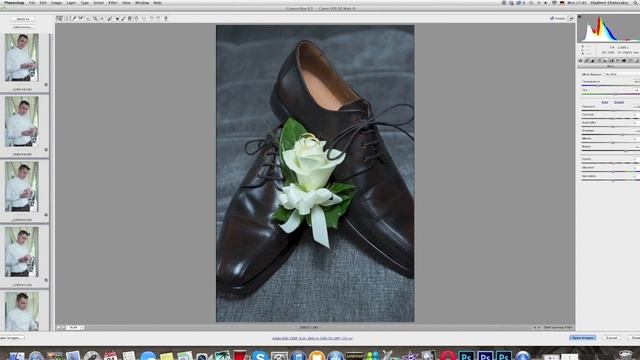Toggle mark for delete trash icon

pos(166,18)
